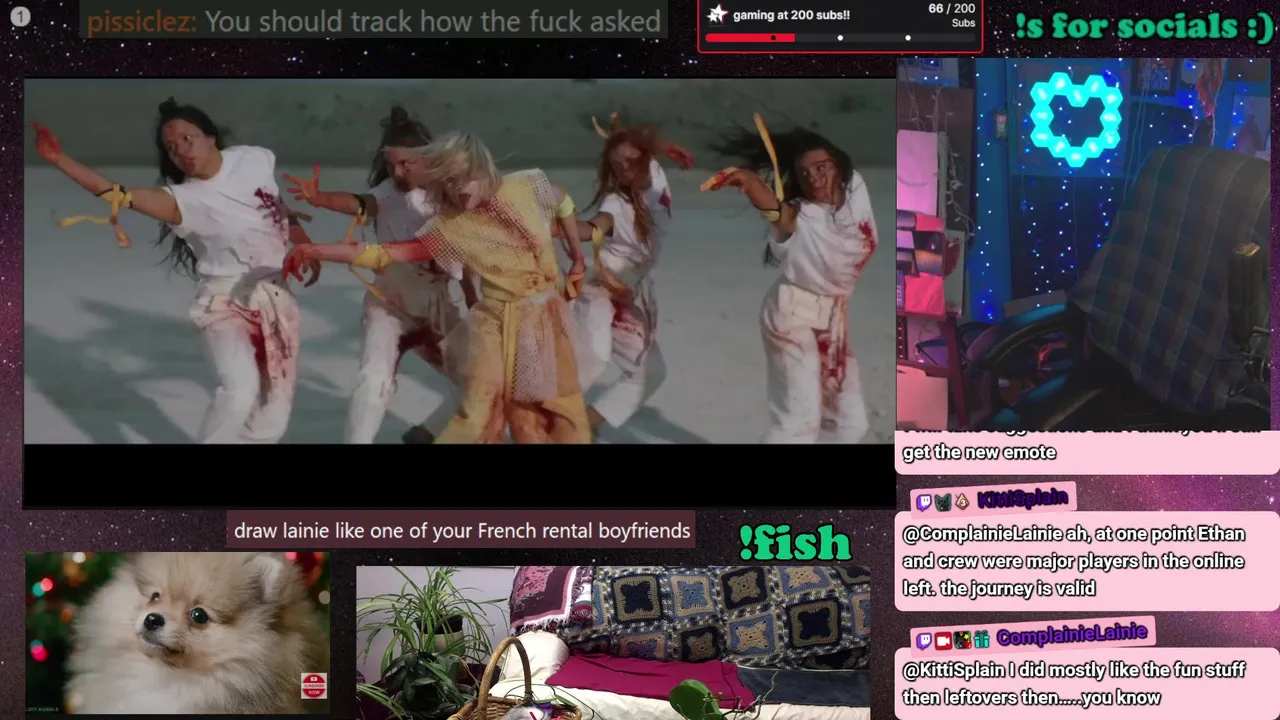Screen dimensions: 1280x720
Task: Click the main dancers video player
Action: (459, 293)
